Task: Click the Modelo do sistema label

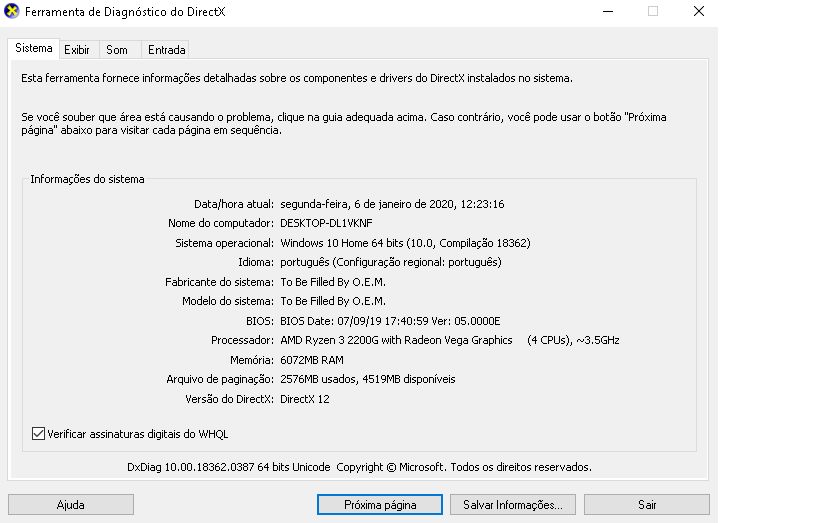Action: click(228, 301)
